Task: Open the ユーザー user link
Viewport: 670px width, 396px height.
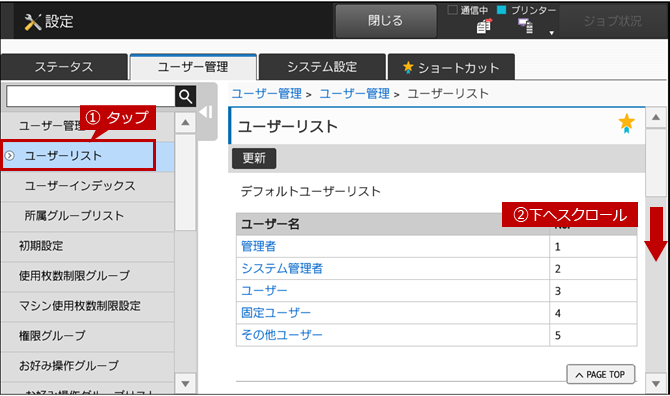Action: coord(264,291)
